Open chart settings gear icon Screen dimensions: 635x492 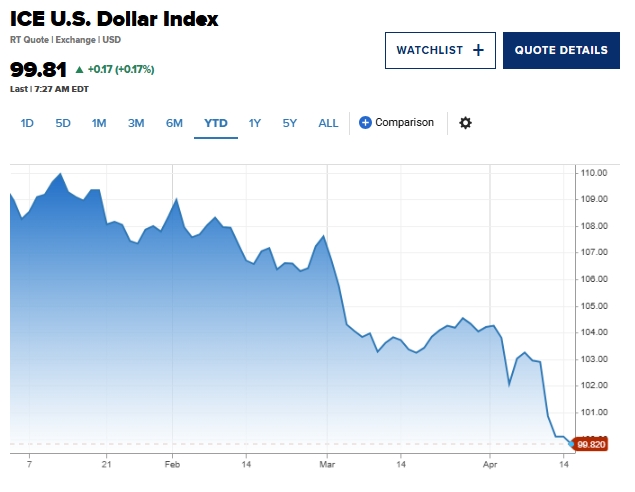pyautogui.click(x=465, y=123)
